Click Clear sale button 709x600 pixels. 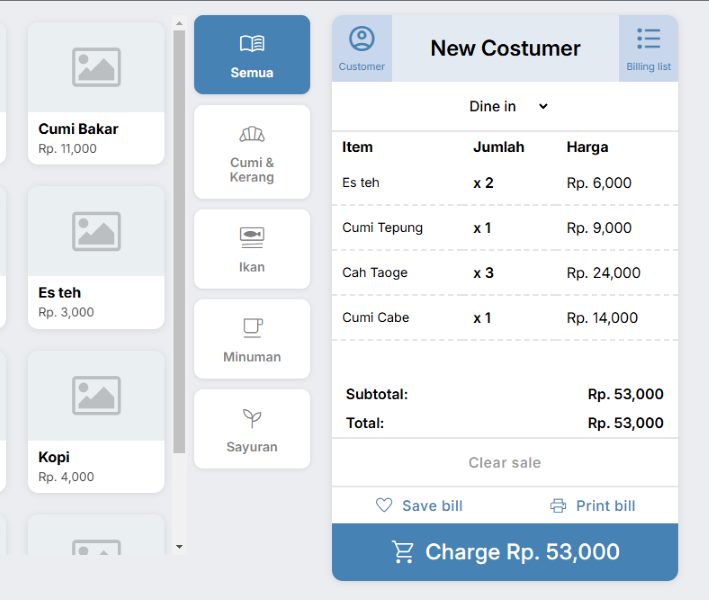pos(505,463)
